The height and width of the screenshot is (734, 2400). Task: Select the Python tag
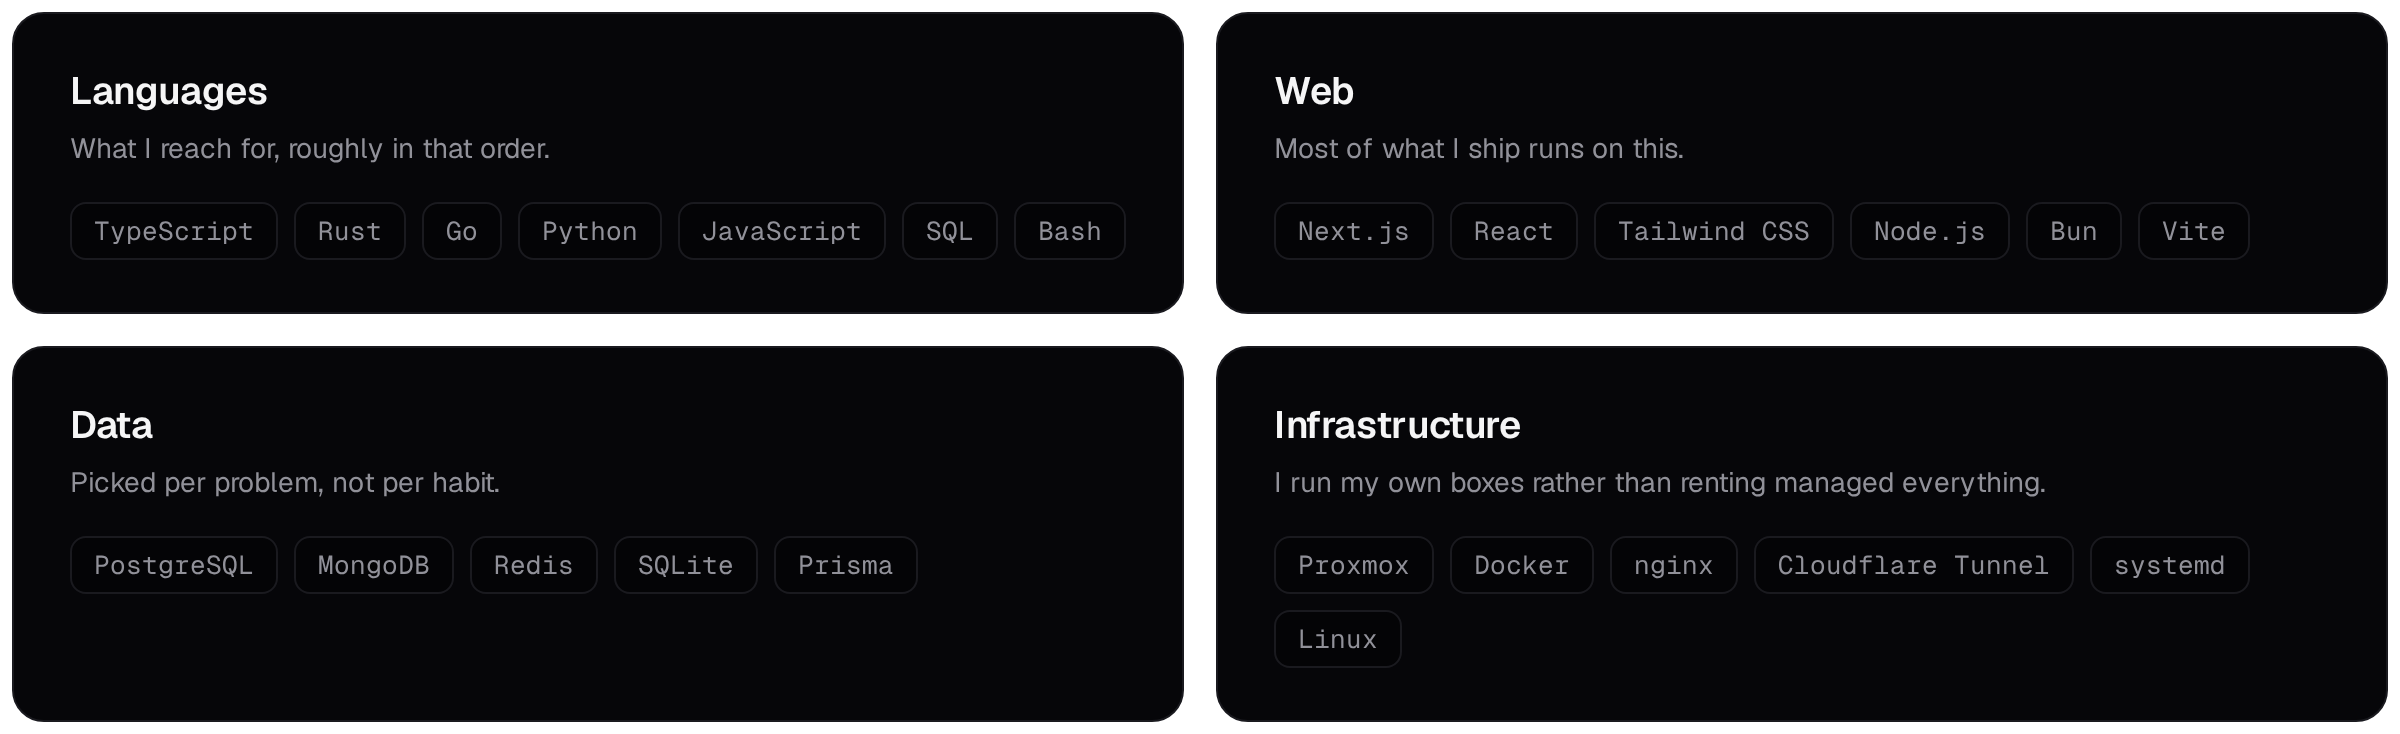point(590,231)
